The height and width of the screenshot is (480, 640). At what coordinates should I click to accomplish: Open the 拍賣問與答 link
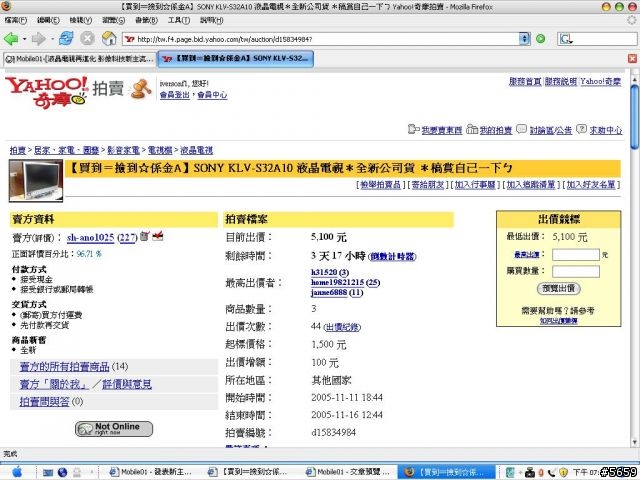pos(44,402)
